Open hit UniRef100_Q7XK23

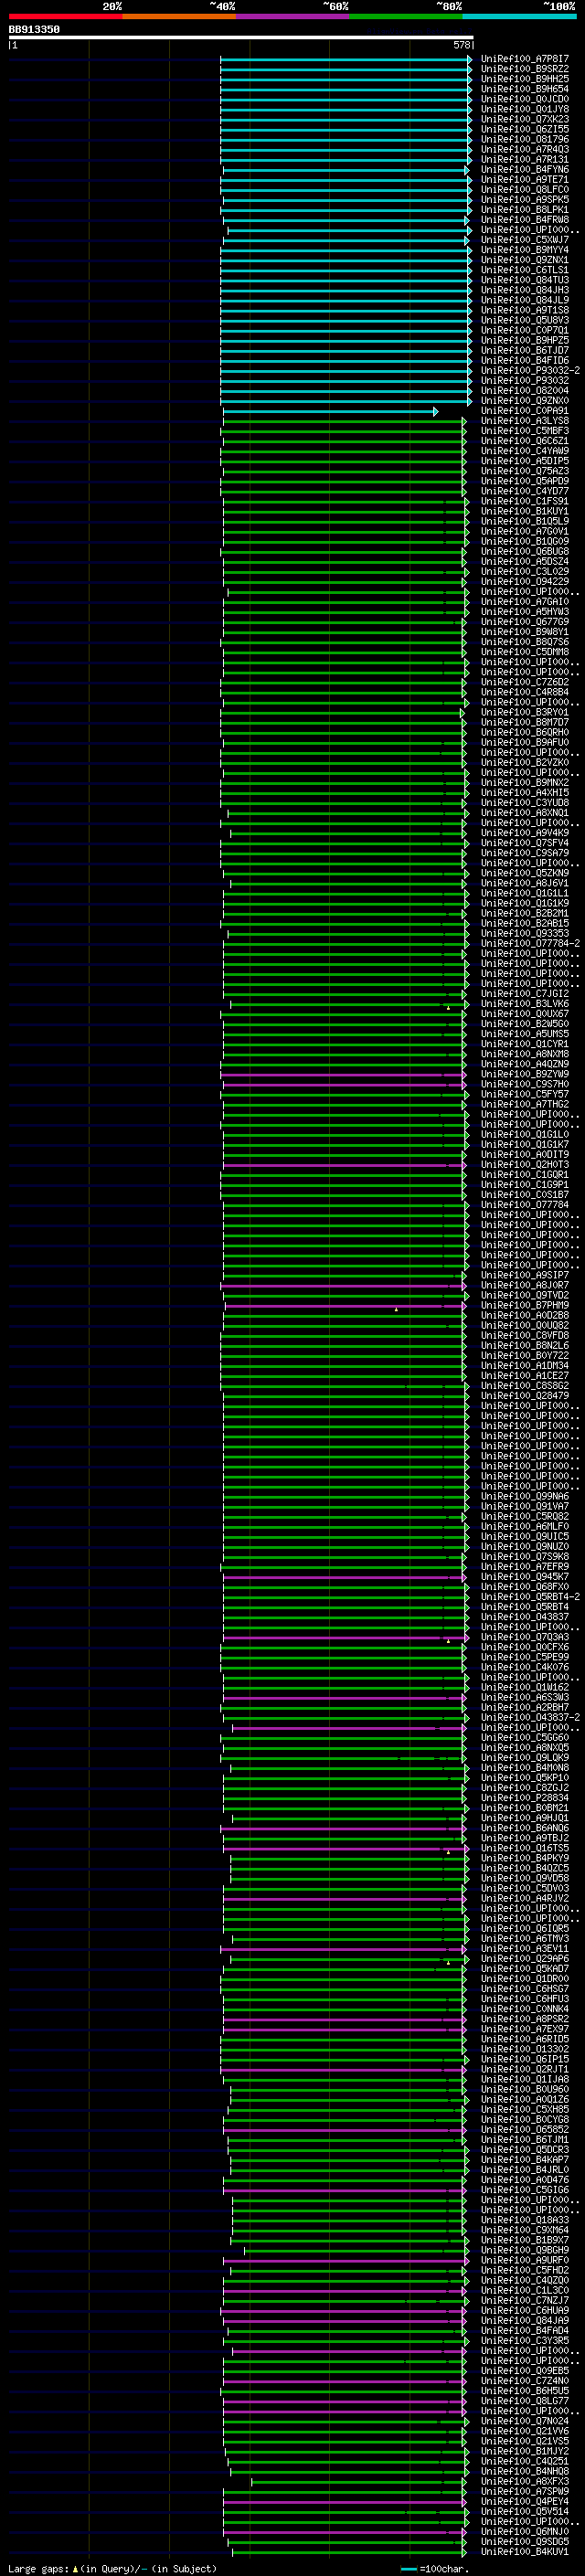tap(525, 119)
